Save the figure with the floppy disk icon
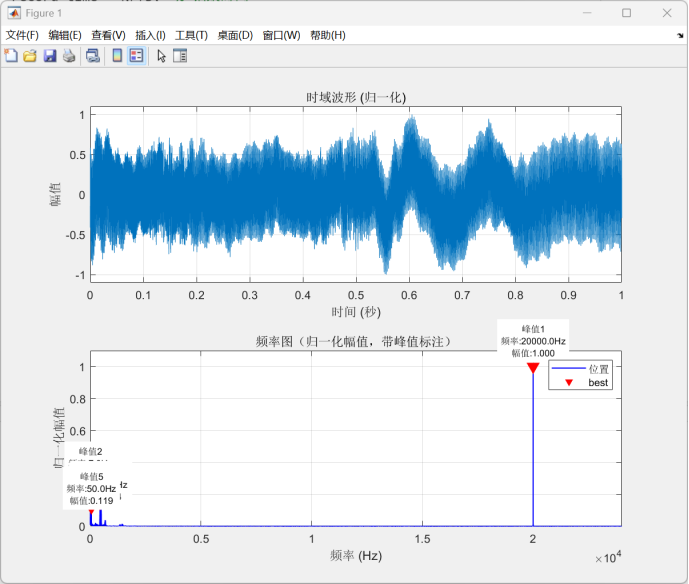Screen dimensions: 689x584 click(50, 56)
